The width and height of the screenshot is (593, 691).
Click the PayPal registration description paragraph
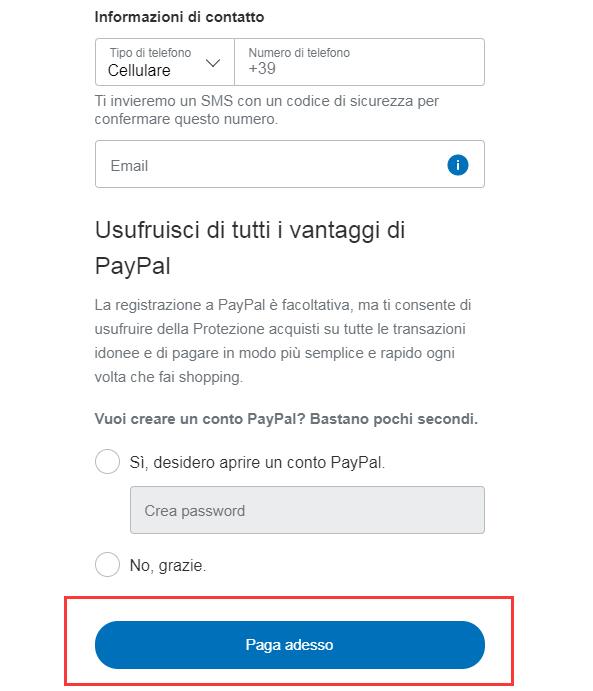pyautogui.click(x=283, y=341)
